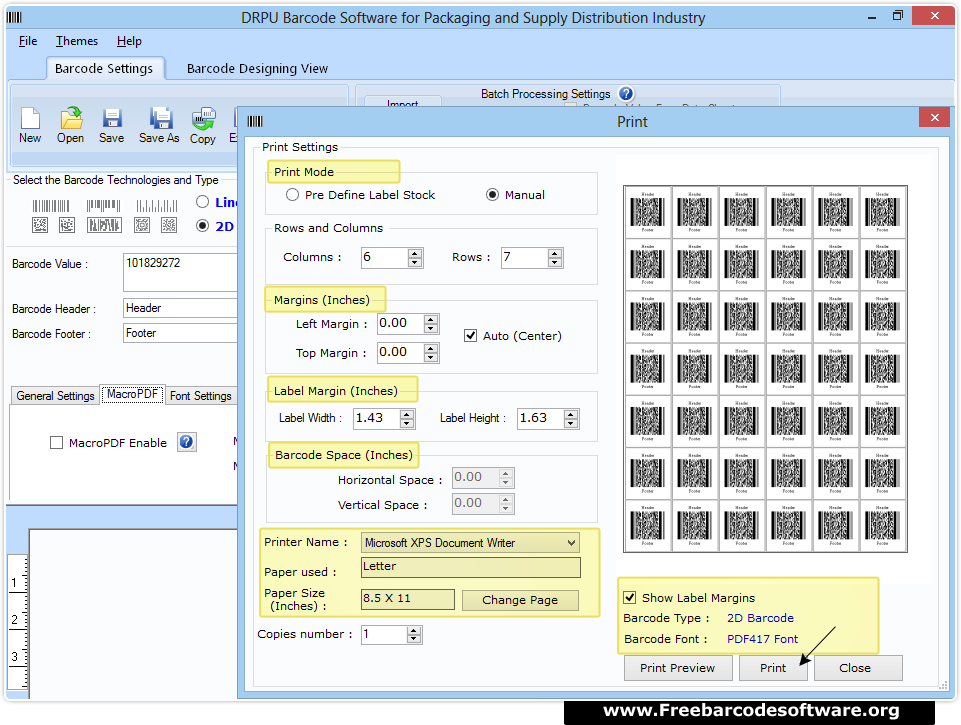961x725 pixels.
Task: Decrease the Vertical Space value
Action: click(506, 508)
